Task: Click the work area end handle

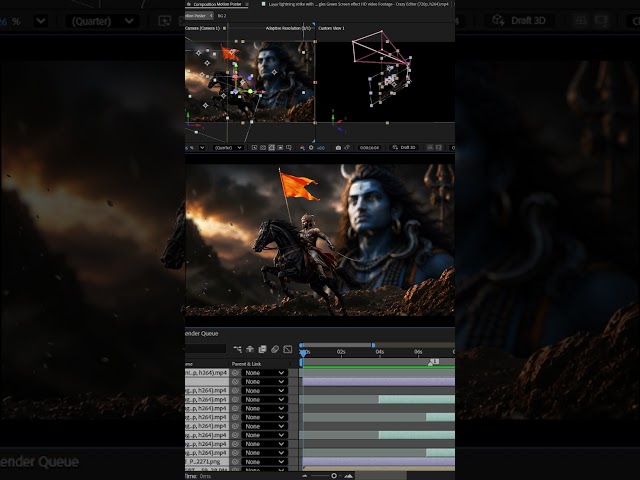Action: pos(373,345)
